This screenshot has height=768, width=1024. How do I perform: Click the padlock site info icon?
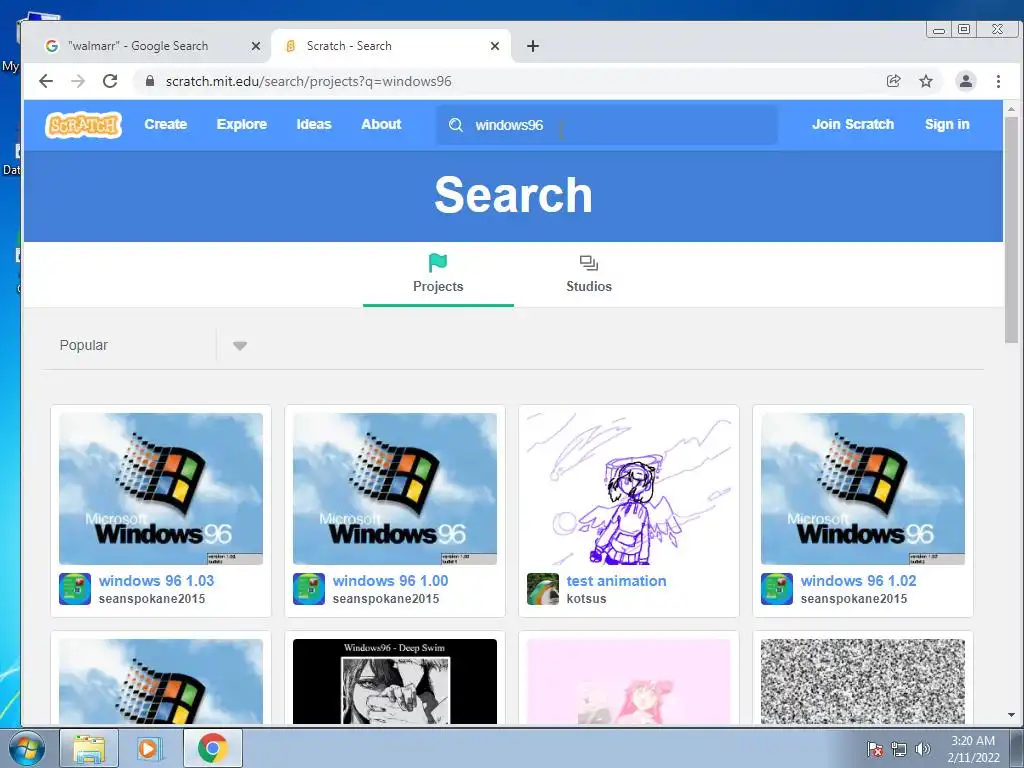pos(150,81)
